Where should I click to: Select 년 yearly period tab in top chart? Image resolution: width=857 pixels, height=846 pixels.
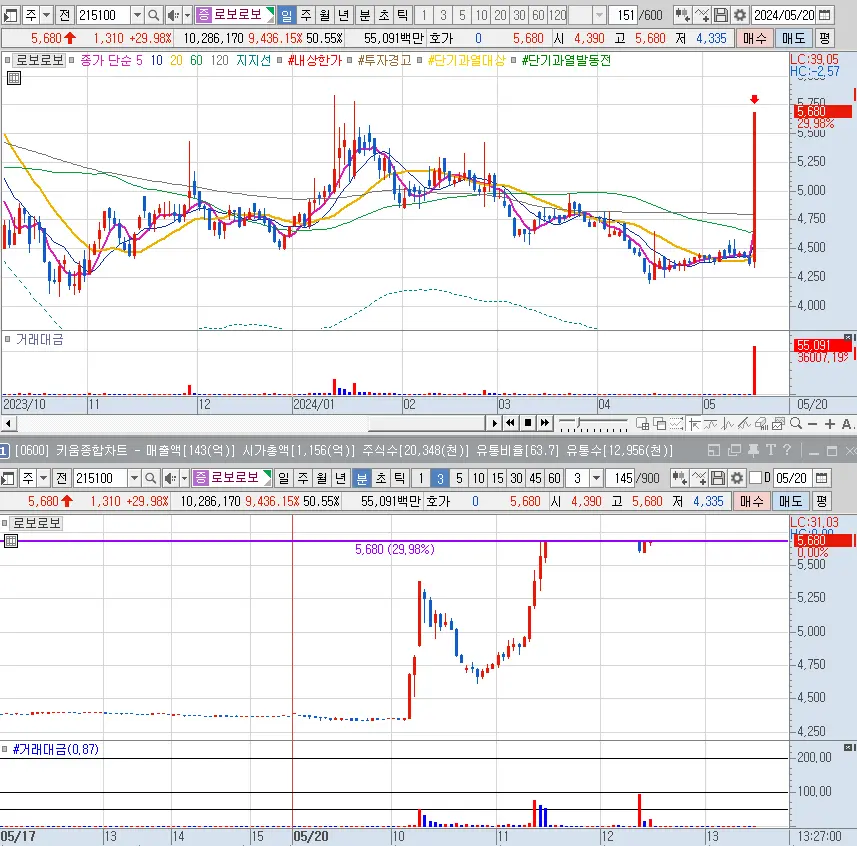point(343,15)
